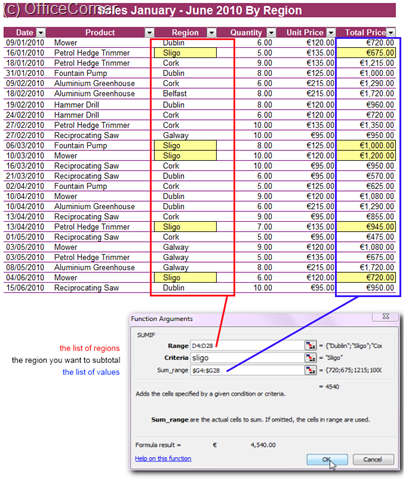The height and width of the screenshot is (480, 409).
Task: Close the Function Arguments dialog
Action: click(x=386, y=316)
